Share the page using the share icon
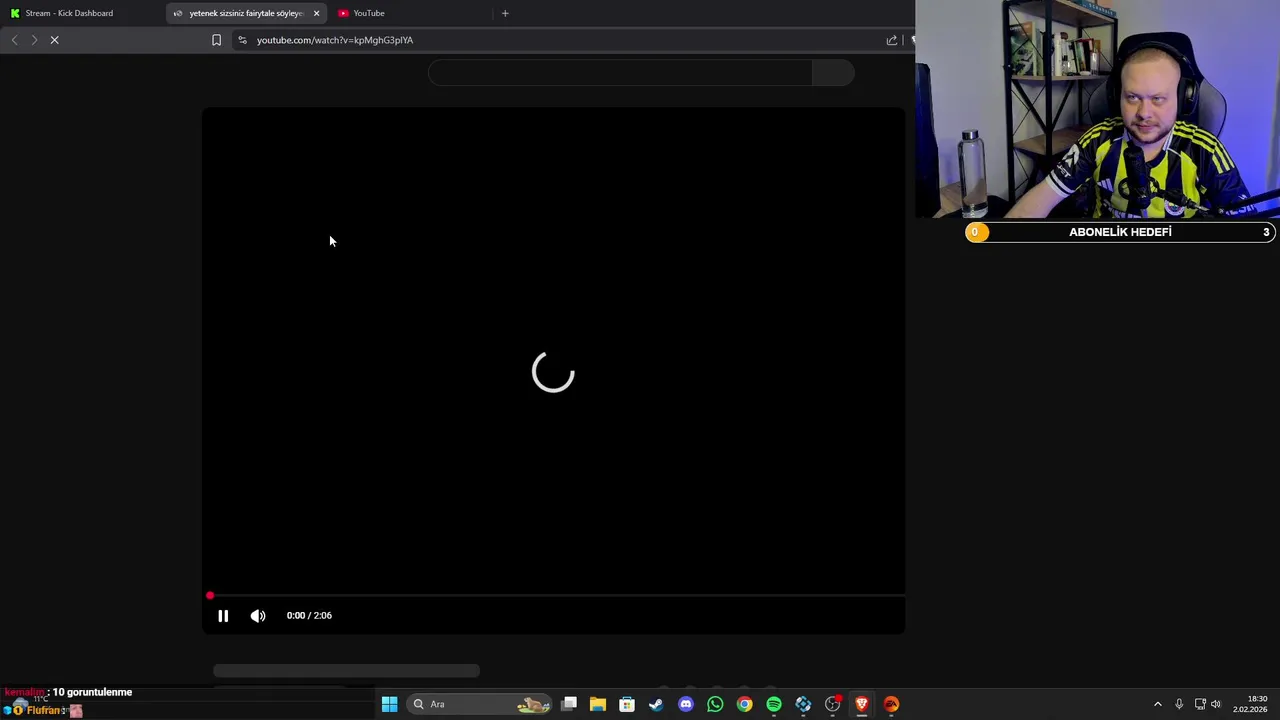 tap(892, 40)
